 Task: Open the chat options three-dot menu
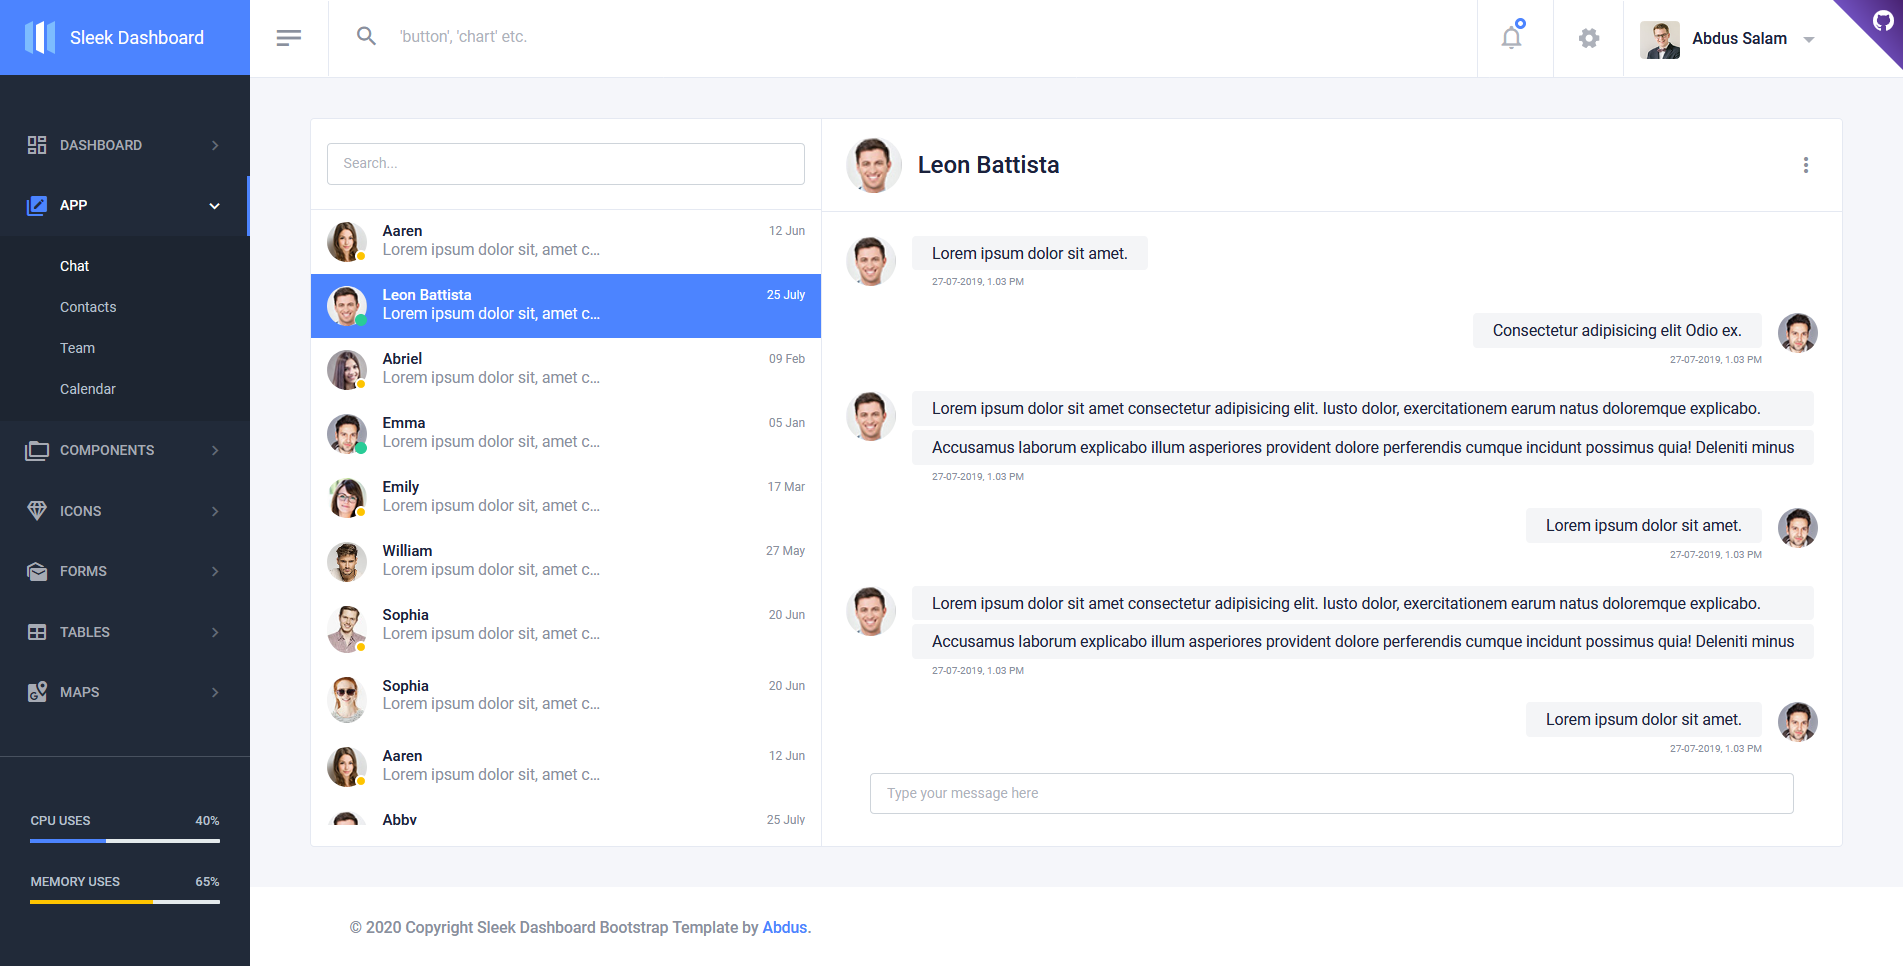click(x=1805, y=165)
